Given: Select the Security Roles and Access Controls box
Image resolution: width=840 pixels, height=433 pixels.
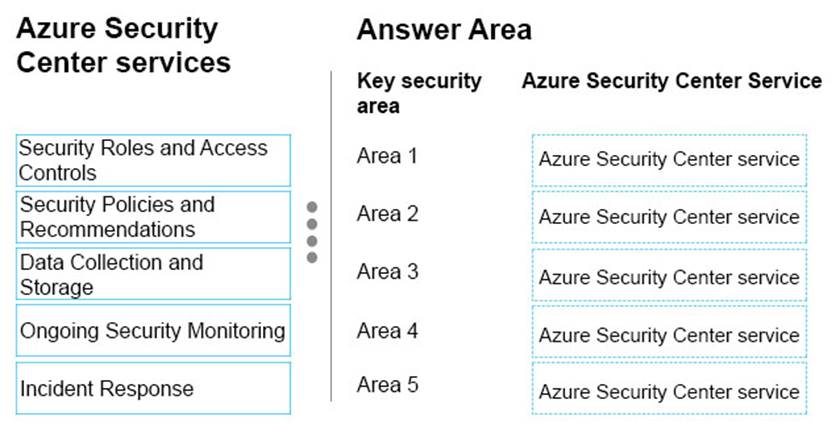Looking at the screenshot, I should [153, 160].
